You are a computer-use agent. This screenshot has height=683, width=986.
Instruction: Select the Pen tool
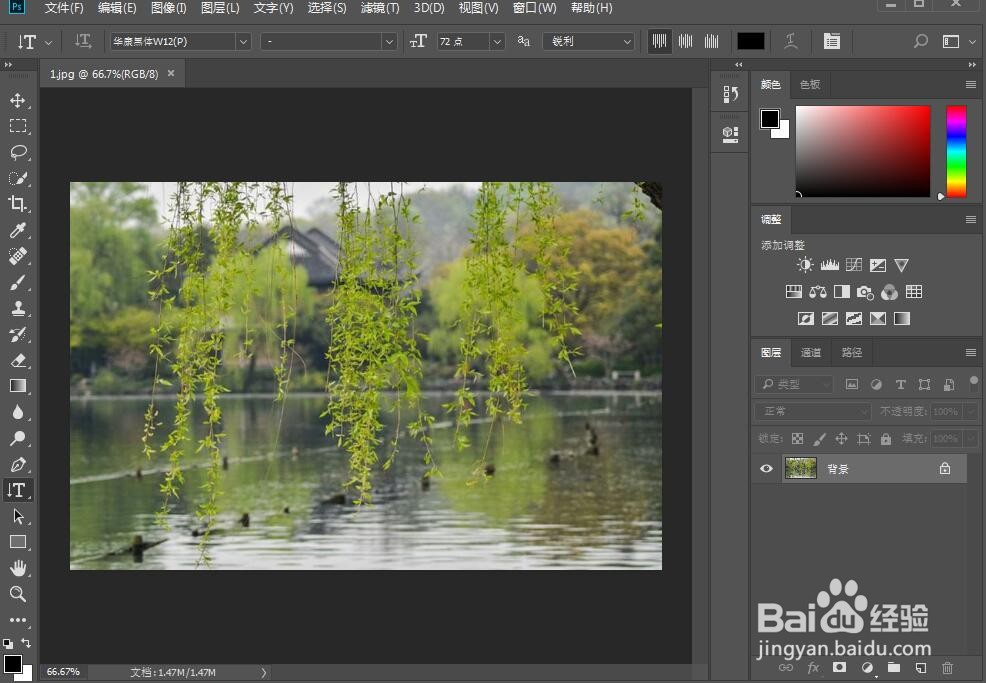click(x=18, y=464)
